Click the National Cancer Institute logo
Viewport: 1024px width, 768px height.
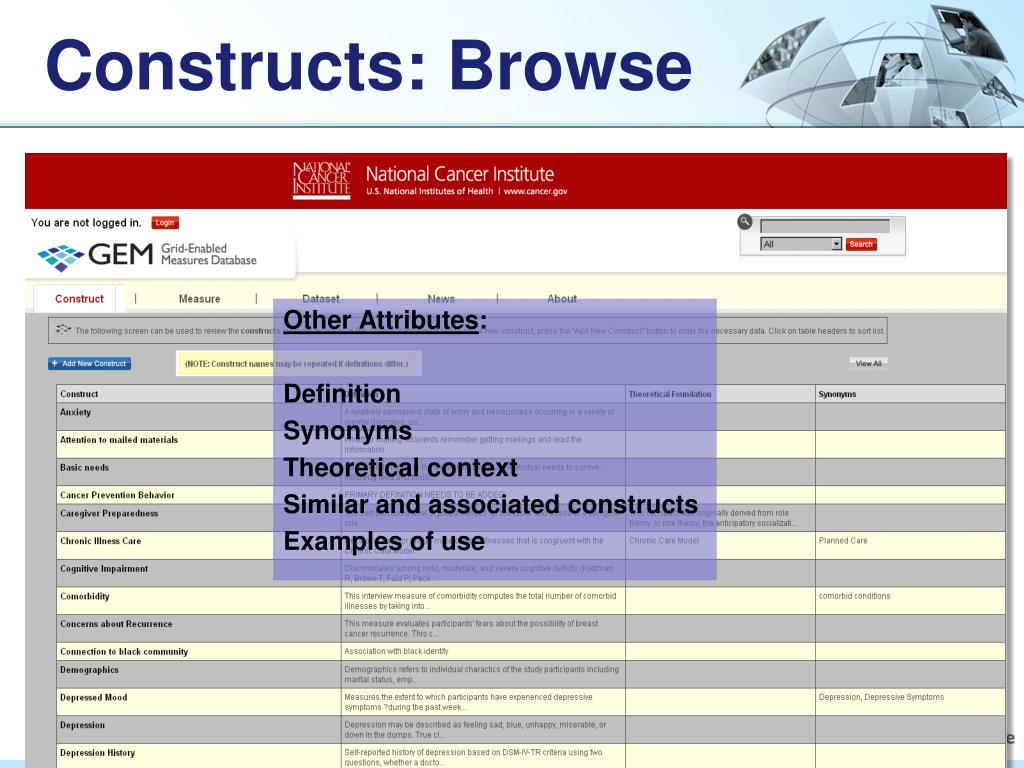(x=321, y=180)
